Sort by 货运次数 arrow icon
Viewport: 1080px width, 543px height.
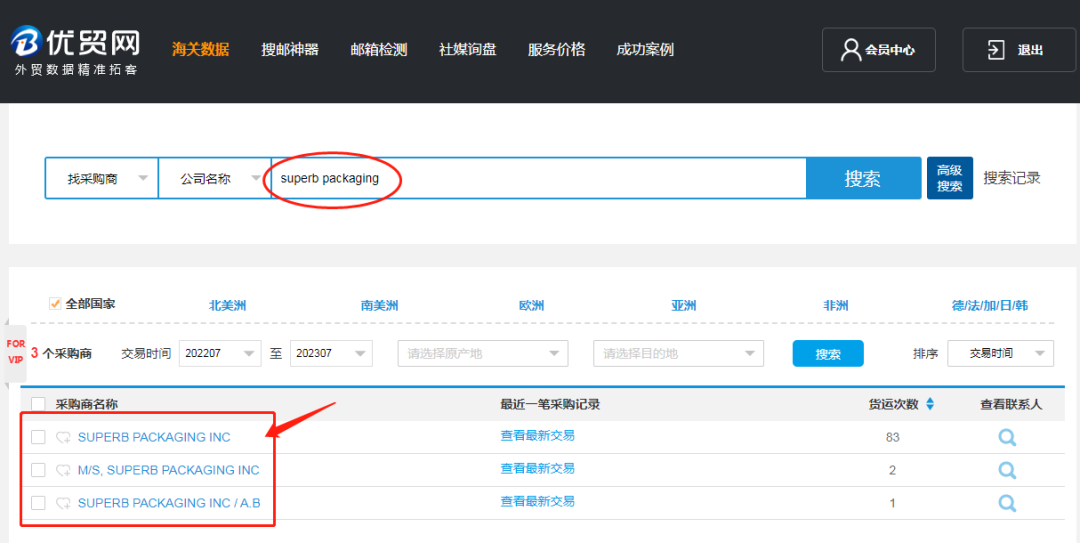(930, 404)
